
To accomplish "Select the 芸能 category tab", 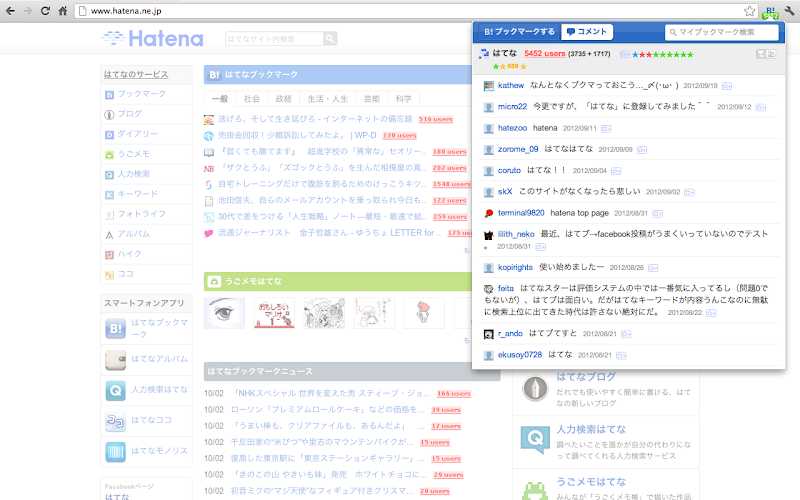I will 371,99.
